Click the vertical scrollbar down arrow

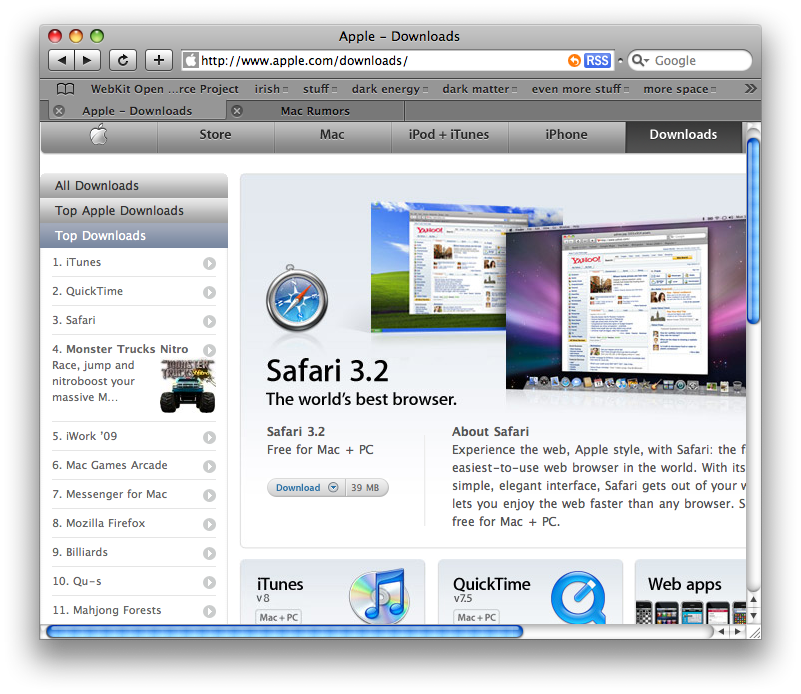pyautogui.click(x=753, y=615)
